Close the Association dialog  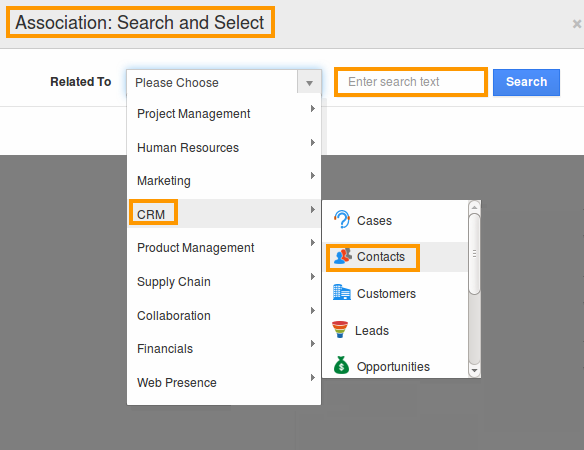tap(577, 24)
